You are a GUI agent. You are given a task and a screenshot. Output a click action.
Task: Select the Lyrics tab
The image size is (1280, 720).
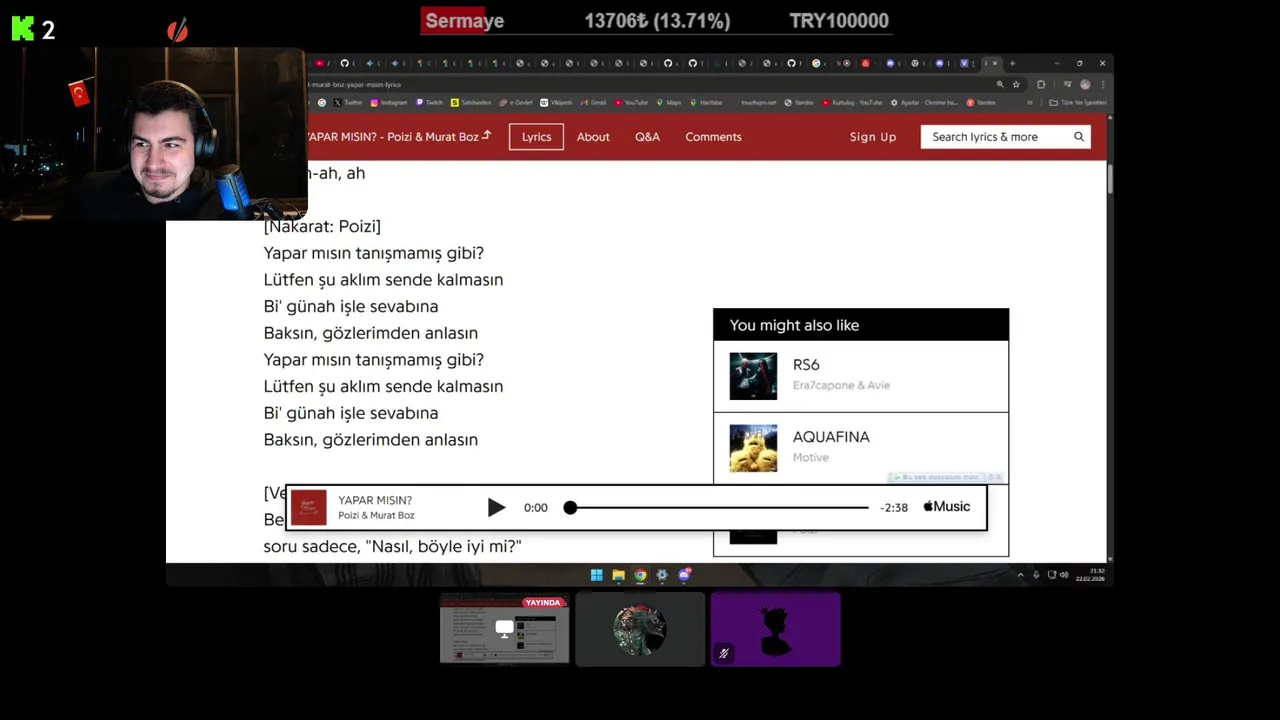point(536,137)
